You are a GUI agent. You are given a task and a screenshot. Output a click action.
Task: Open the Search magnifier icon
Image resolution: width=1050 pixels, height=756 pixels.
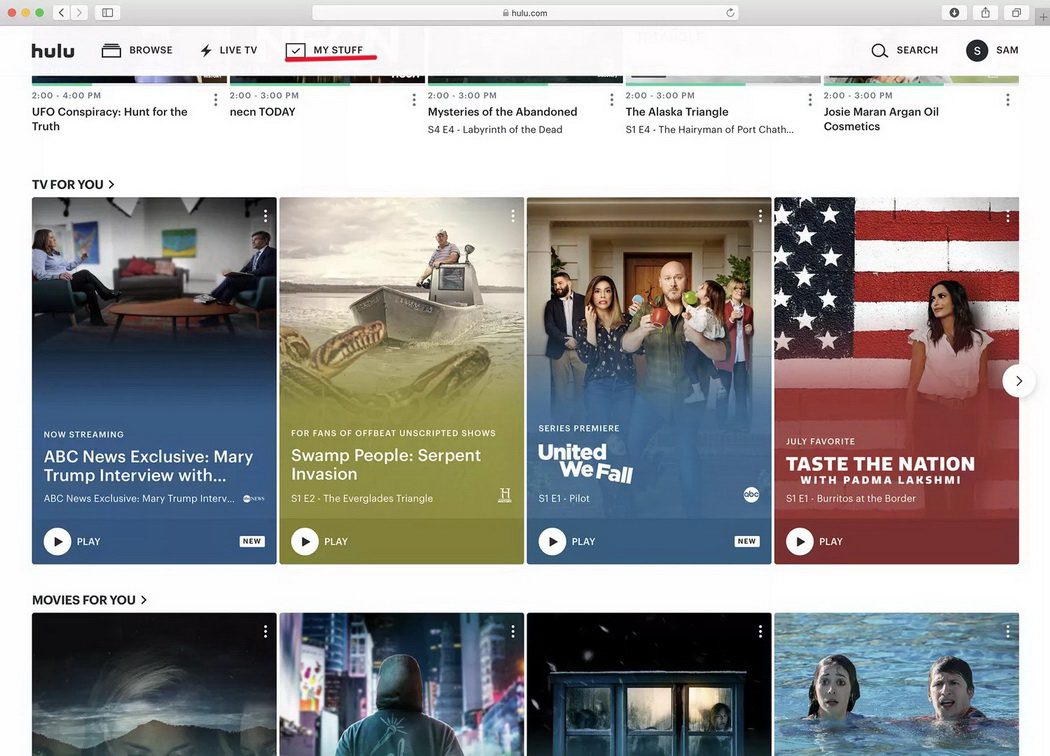tap(879, 51)
